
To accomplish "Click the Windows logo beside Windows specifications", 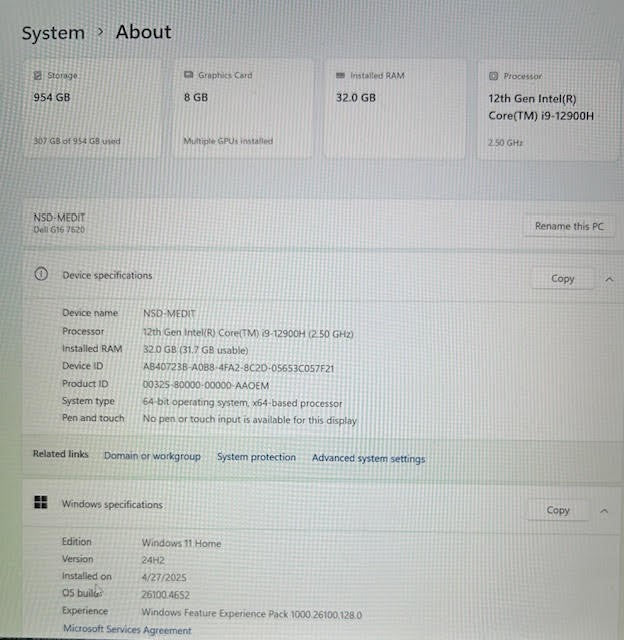I will (x=41, y=504).
